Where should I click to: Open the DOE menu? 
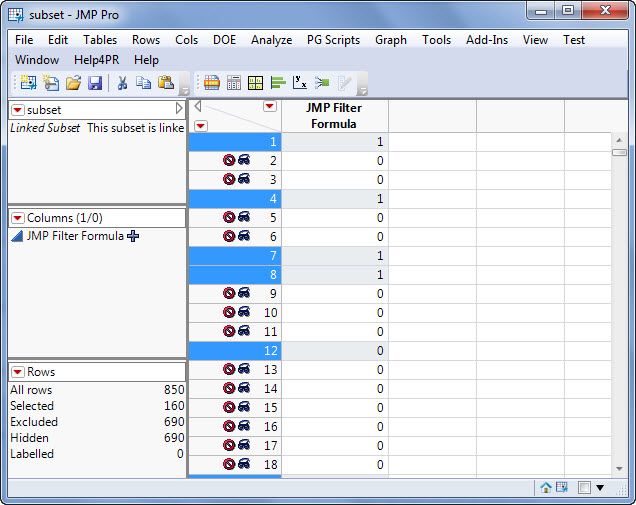tap(224, 40)
